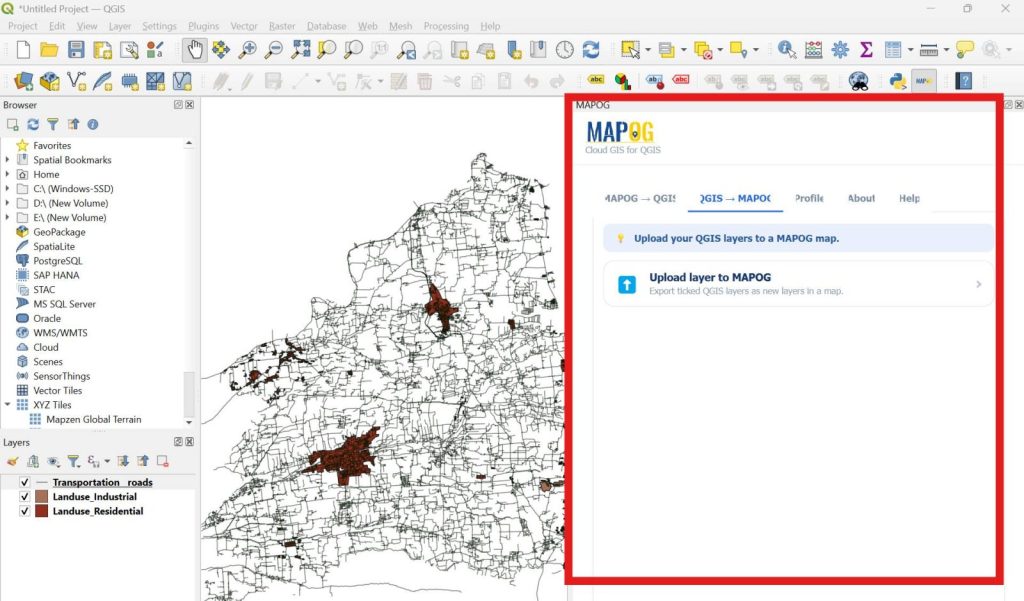Select the Map Tips speech bubble icon
Viewport: 1024px width, 601px height.
coord(964,50)
